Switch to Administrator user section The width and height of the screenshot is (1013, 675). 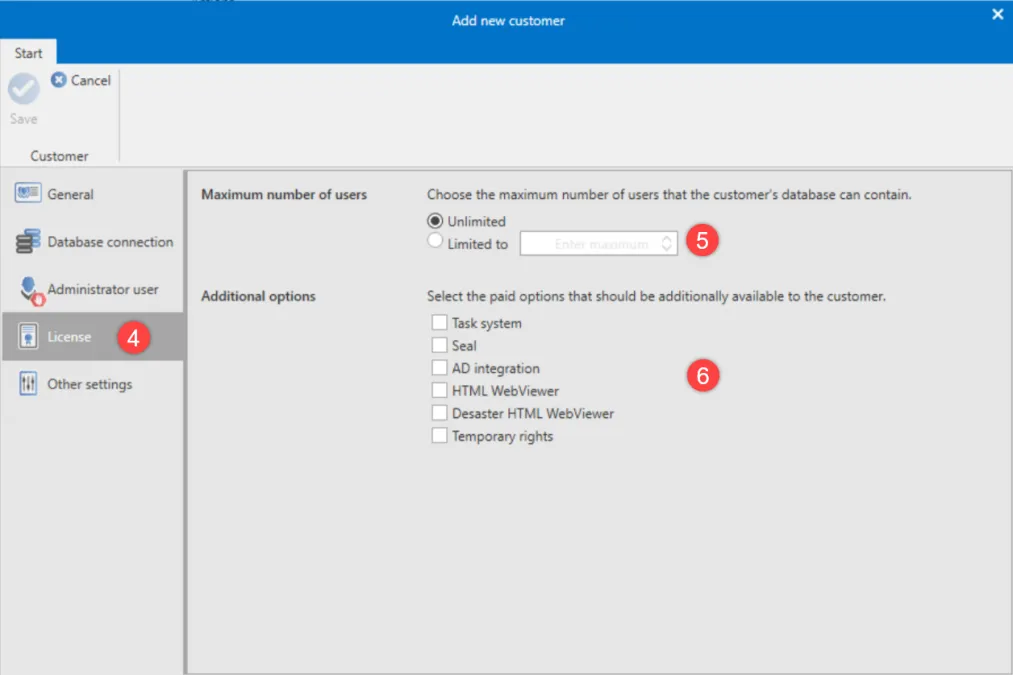click(93, 289)
